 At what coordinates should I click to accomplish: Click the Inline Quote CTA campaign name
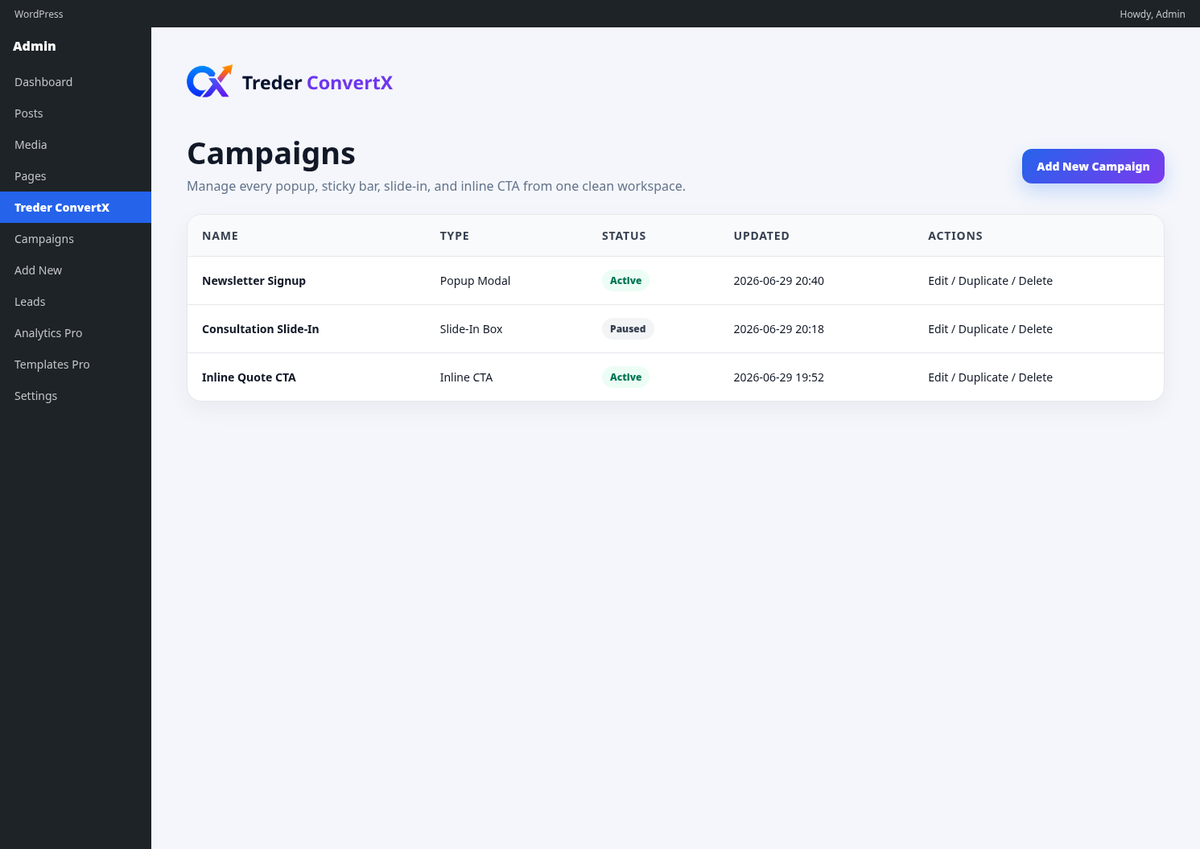[x=249, y=377]
